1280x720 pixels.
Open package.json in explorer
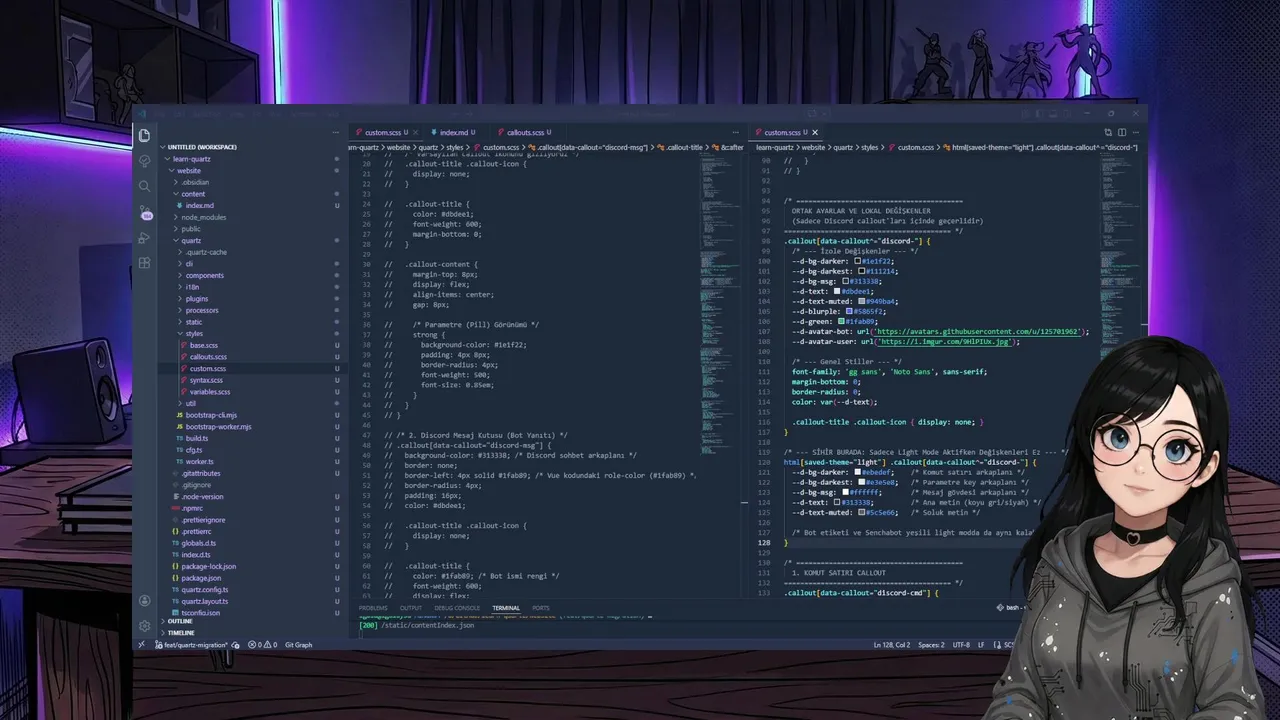click(201, 578)
